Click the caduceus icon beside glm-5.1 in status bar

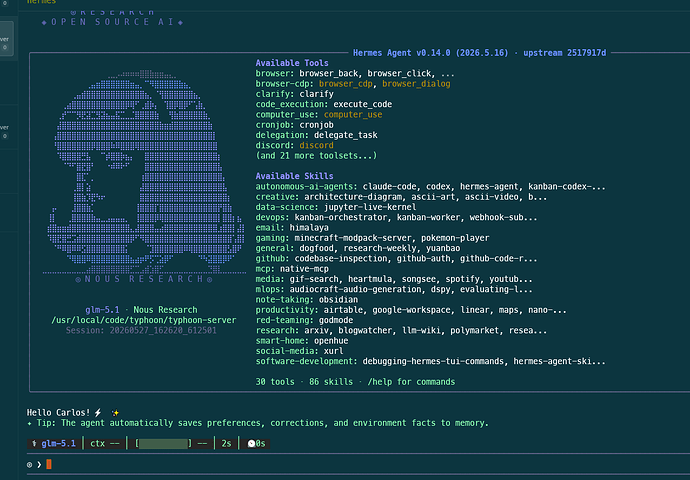click(34, 443)
